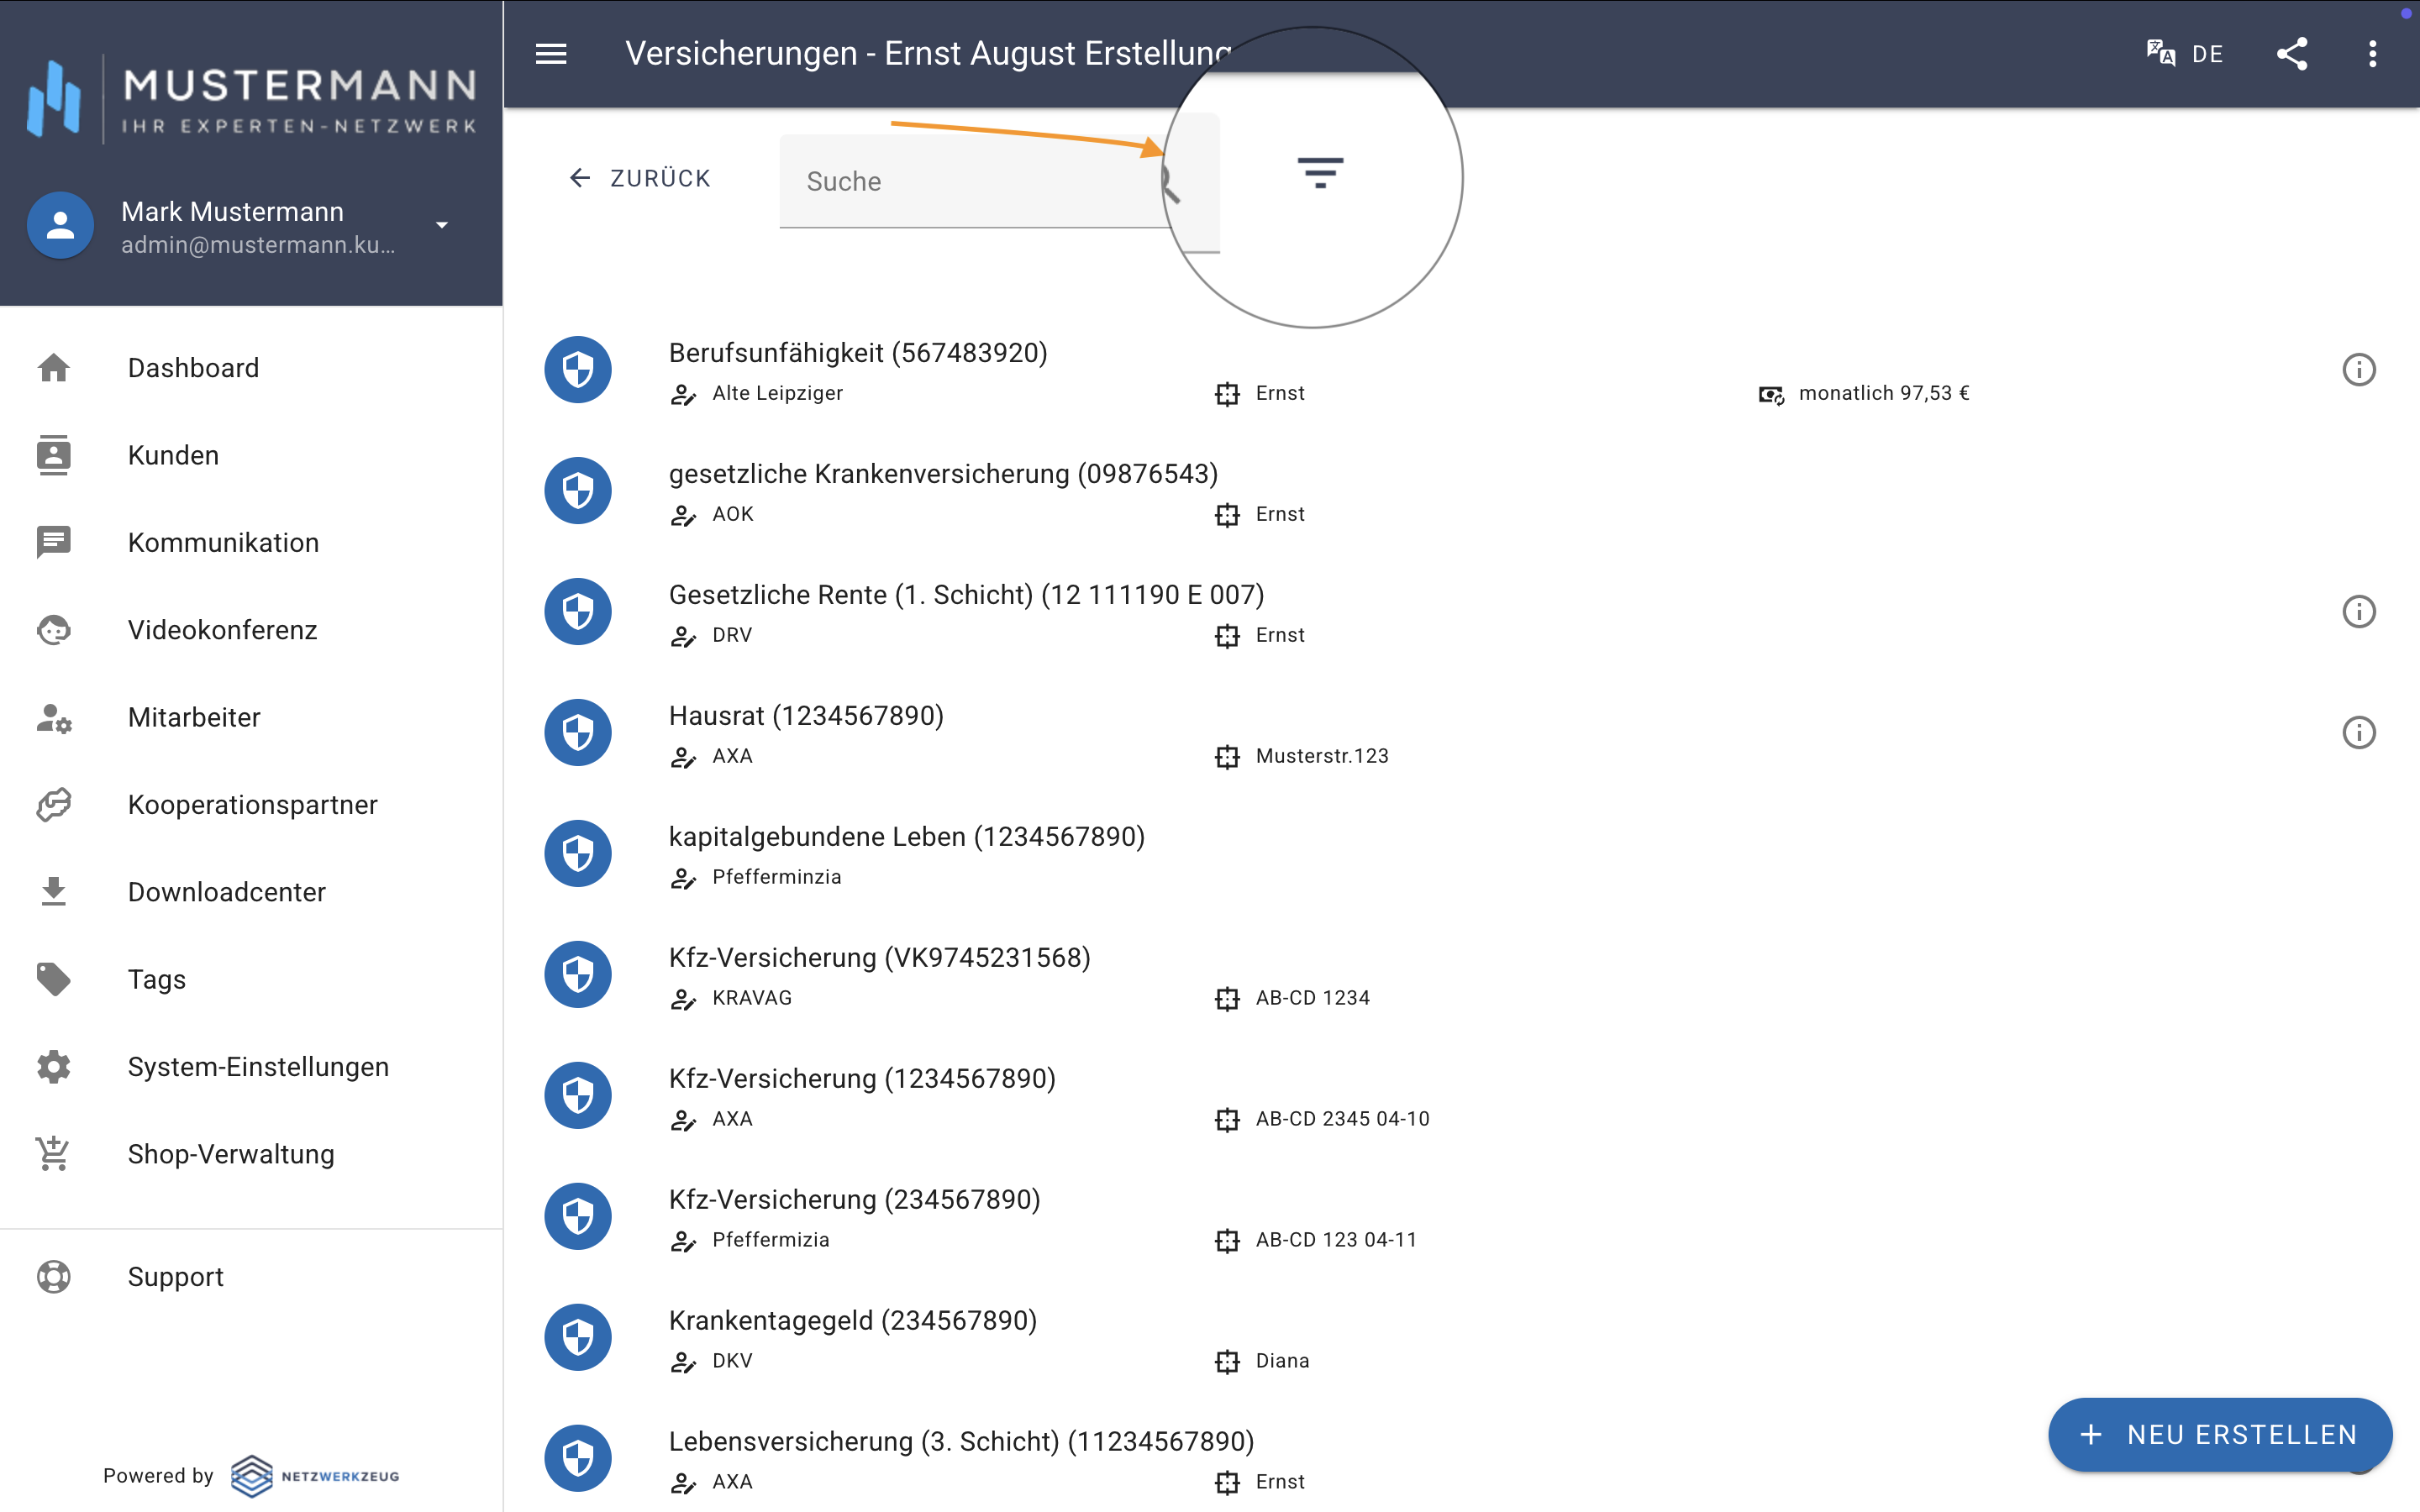Click Mark Mustermann user avatar

click(x=60, y=225)
